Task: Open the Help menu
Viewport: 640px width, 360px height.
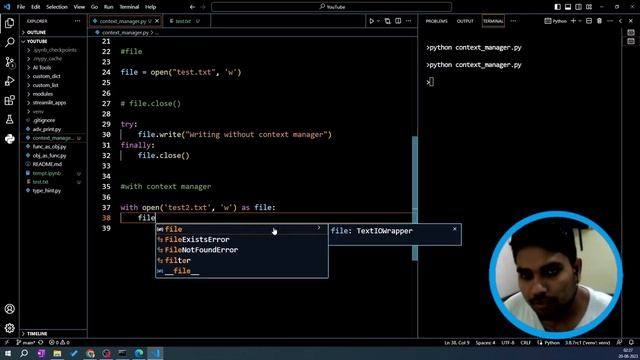Action: (151, 7)
